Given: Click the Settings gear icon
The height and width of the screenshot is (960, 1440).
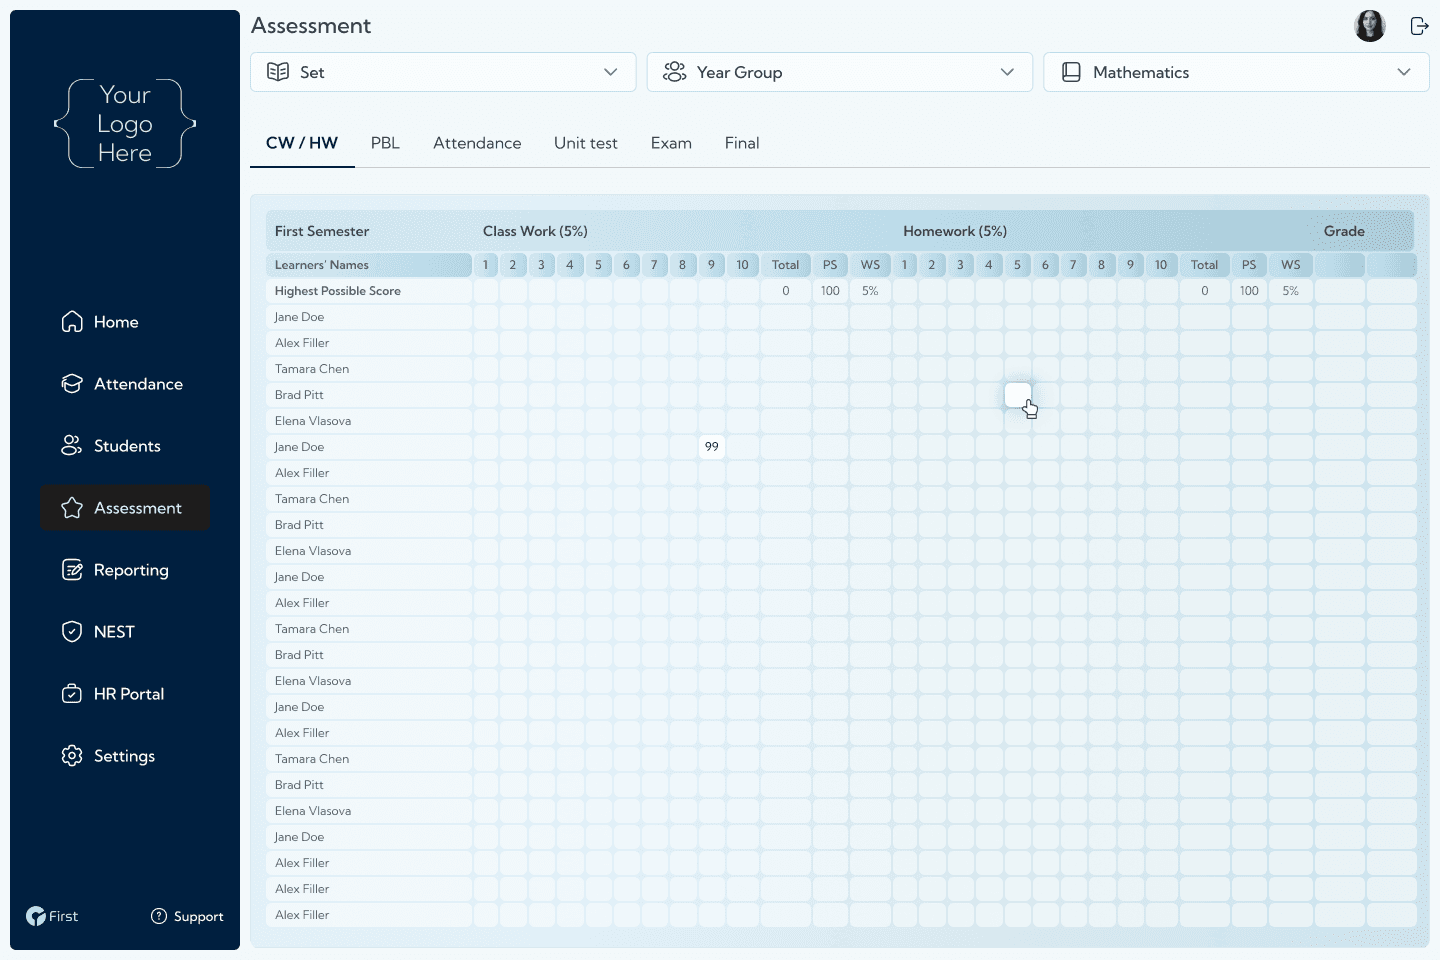Looking at the screenshot, I should pyautogui.click(x=71, y=755).
